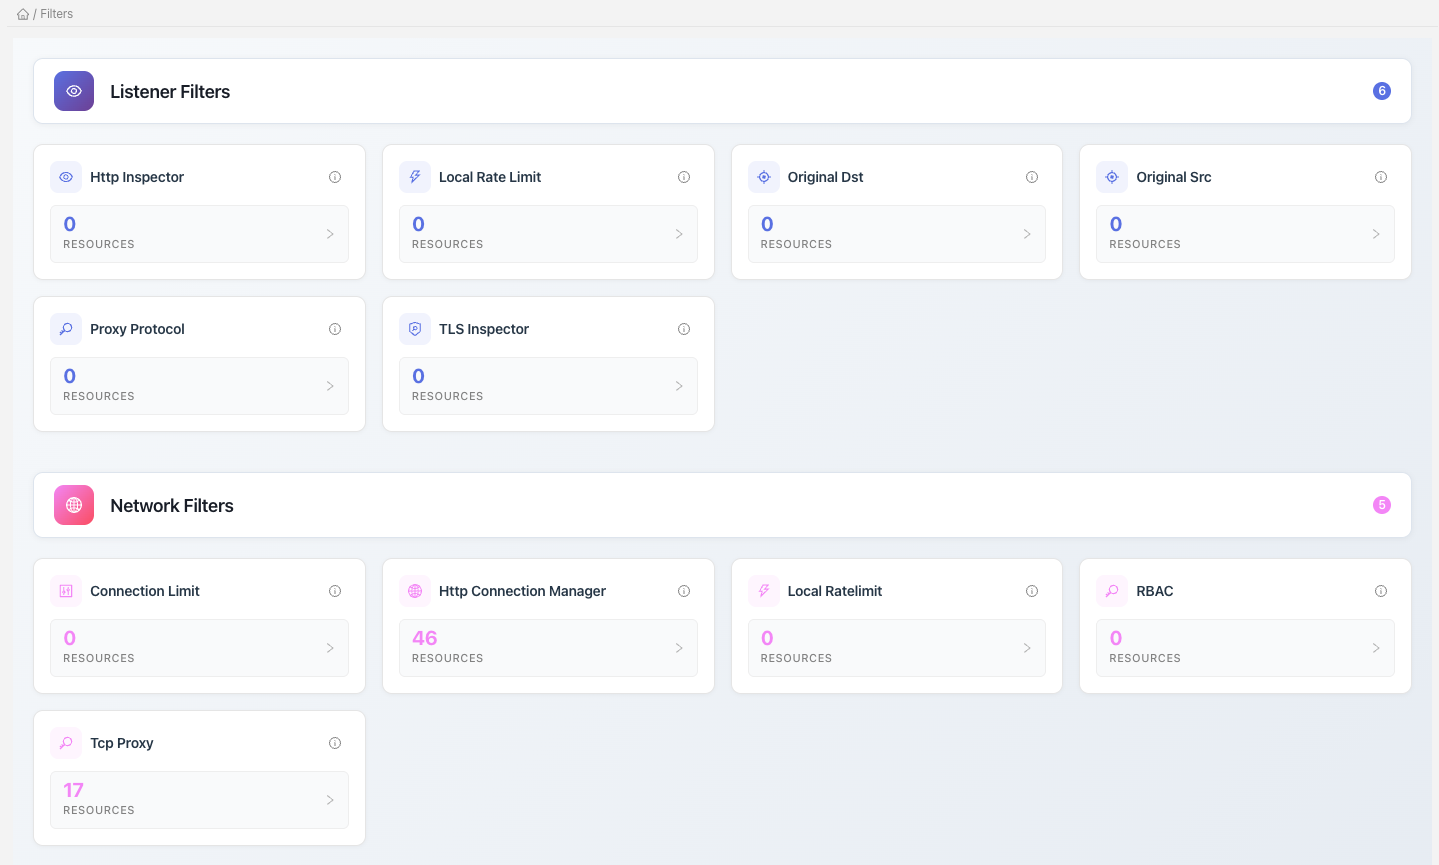Expand Proxy Protocol resources chevron
This screenshot has height=865, width=1439.
click(x=330, y=386)
